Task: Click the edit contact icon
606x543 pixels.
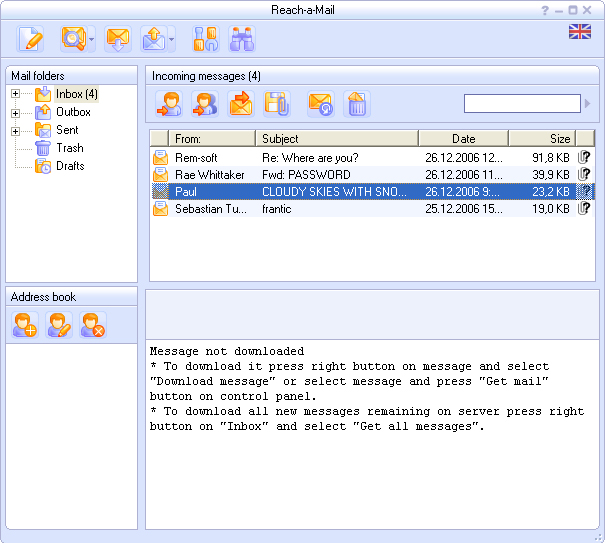Action: point(59,324)
